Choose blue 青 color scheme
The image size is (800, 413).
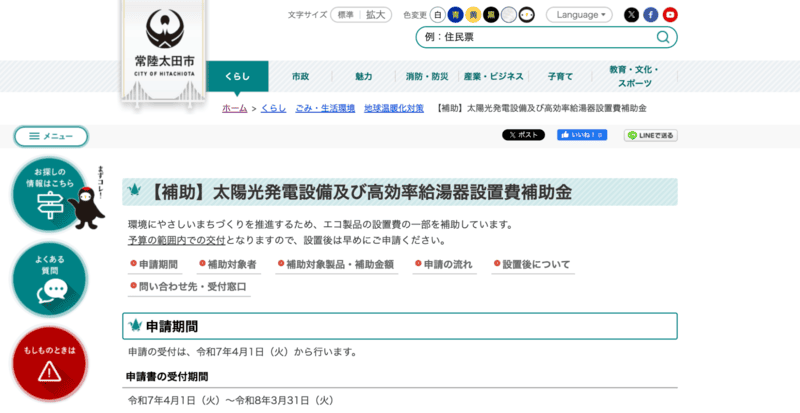pos(455,15)
